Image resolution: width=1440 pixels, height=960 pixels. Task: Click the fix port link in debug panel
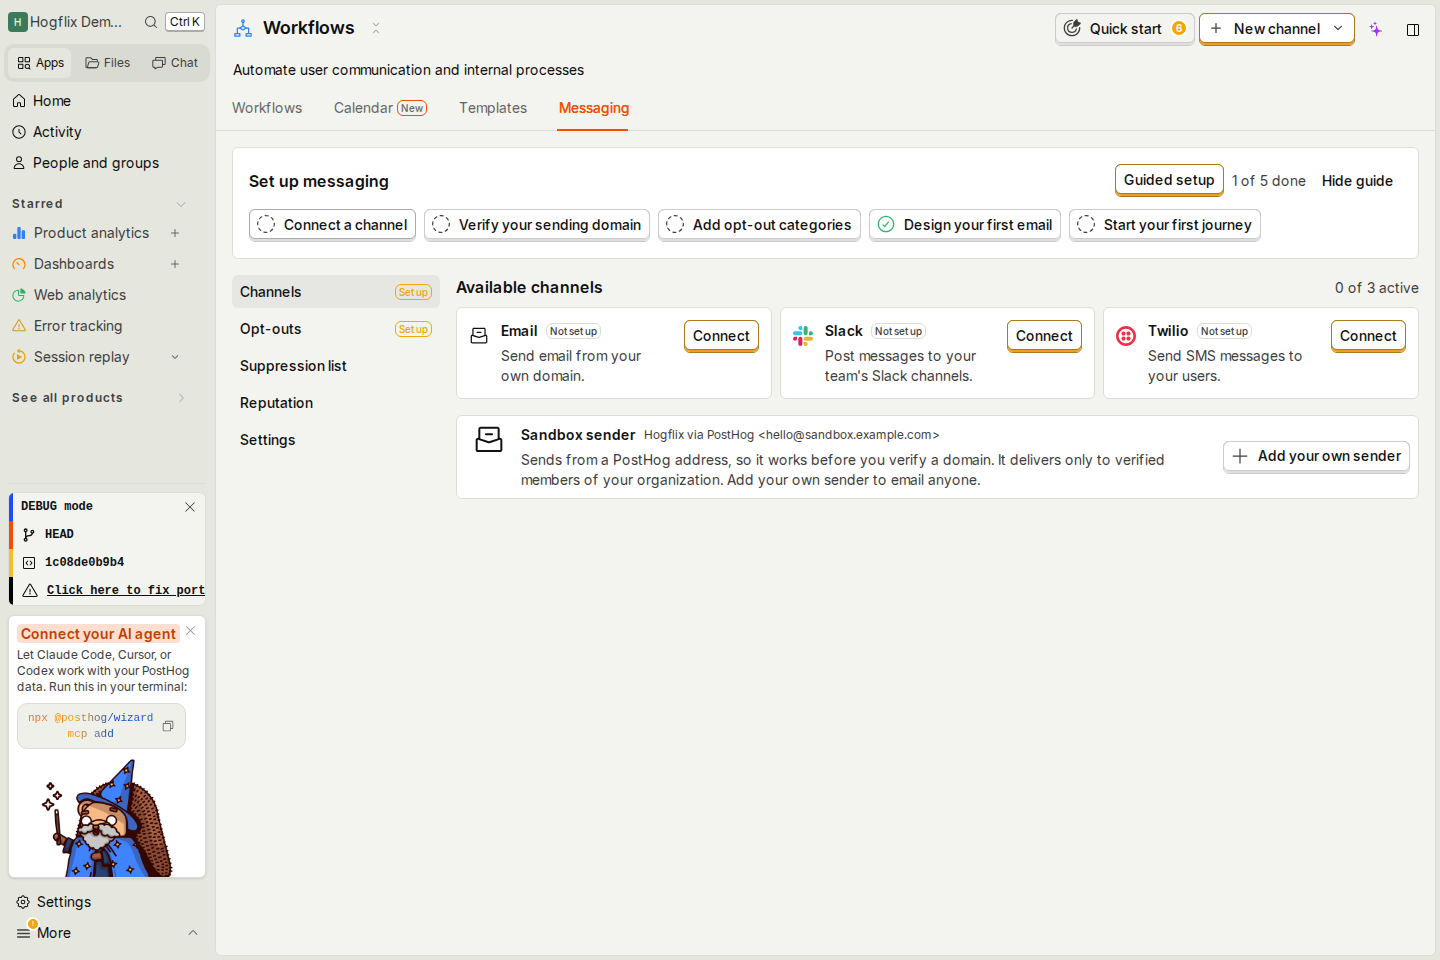coord(126,590)
